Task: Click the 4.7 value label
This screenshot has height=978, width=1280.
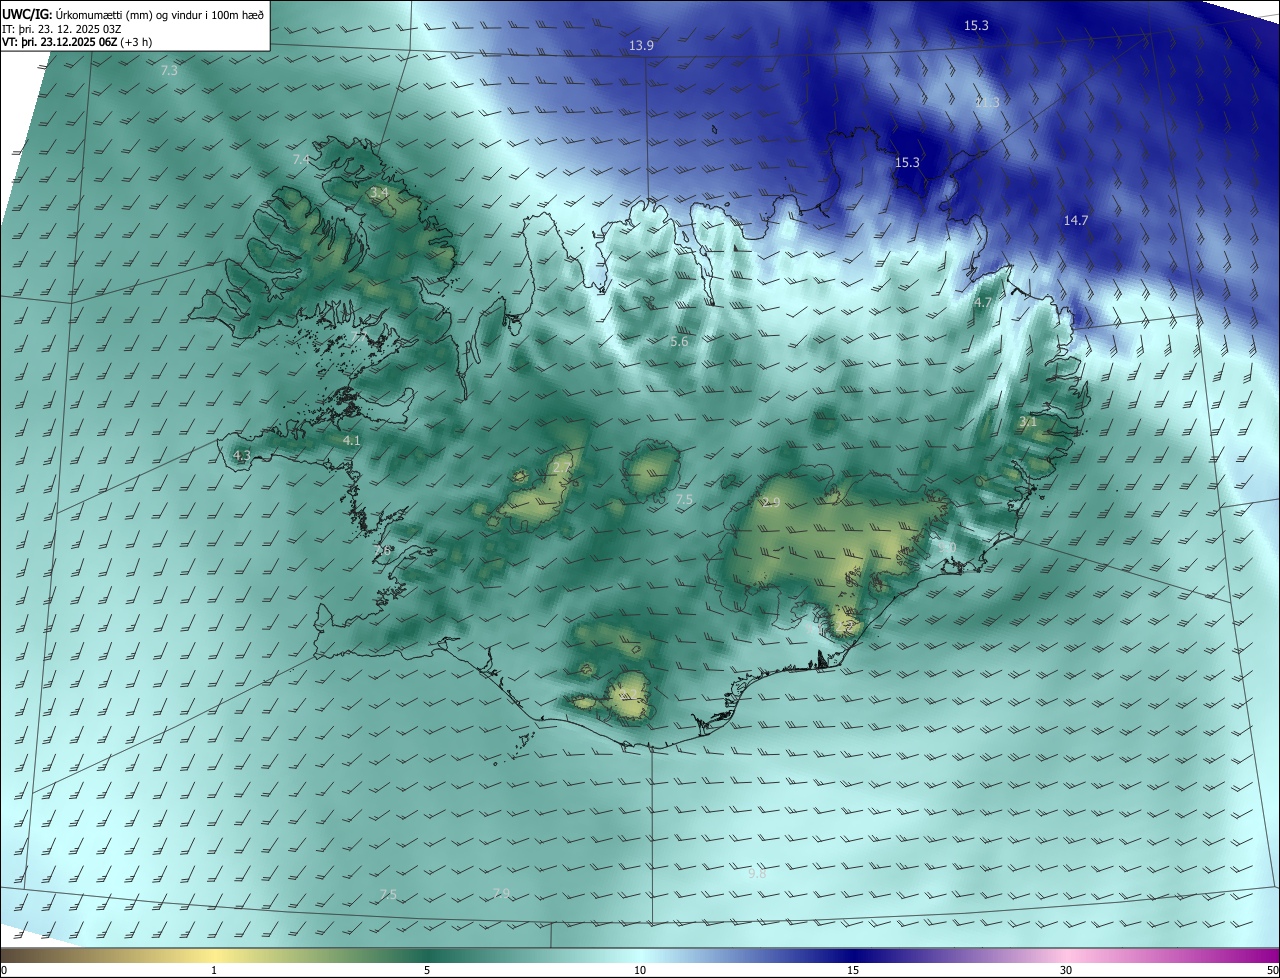Action: point(983,302)
